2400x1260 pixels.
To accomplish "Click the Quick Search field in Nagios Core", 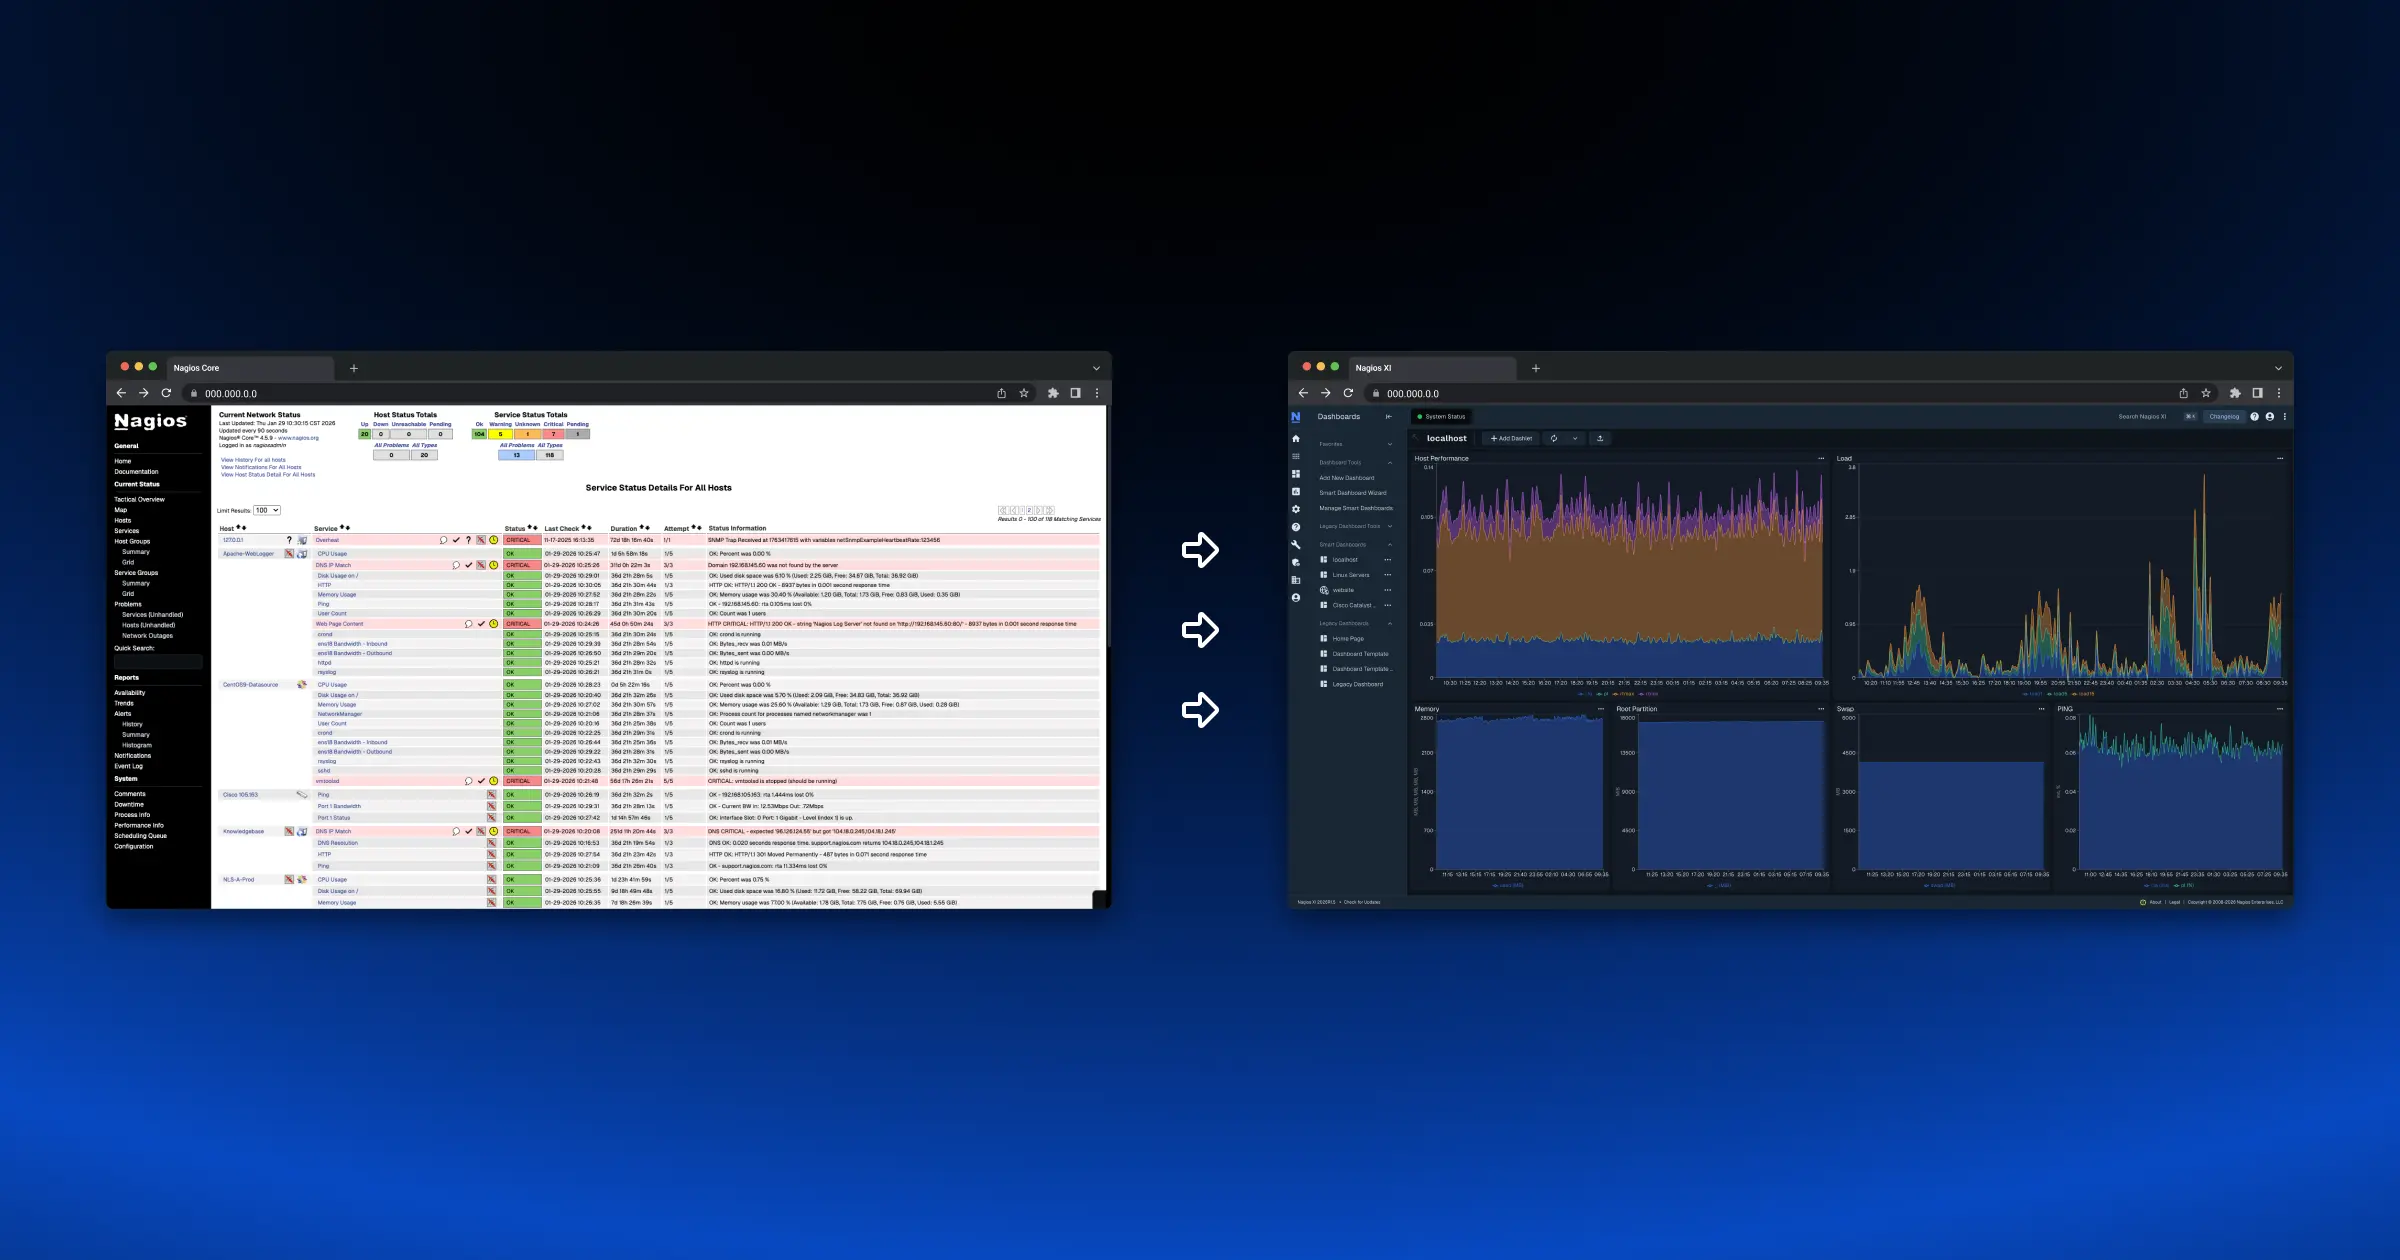I will [x=158, y=661].
